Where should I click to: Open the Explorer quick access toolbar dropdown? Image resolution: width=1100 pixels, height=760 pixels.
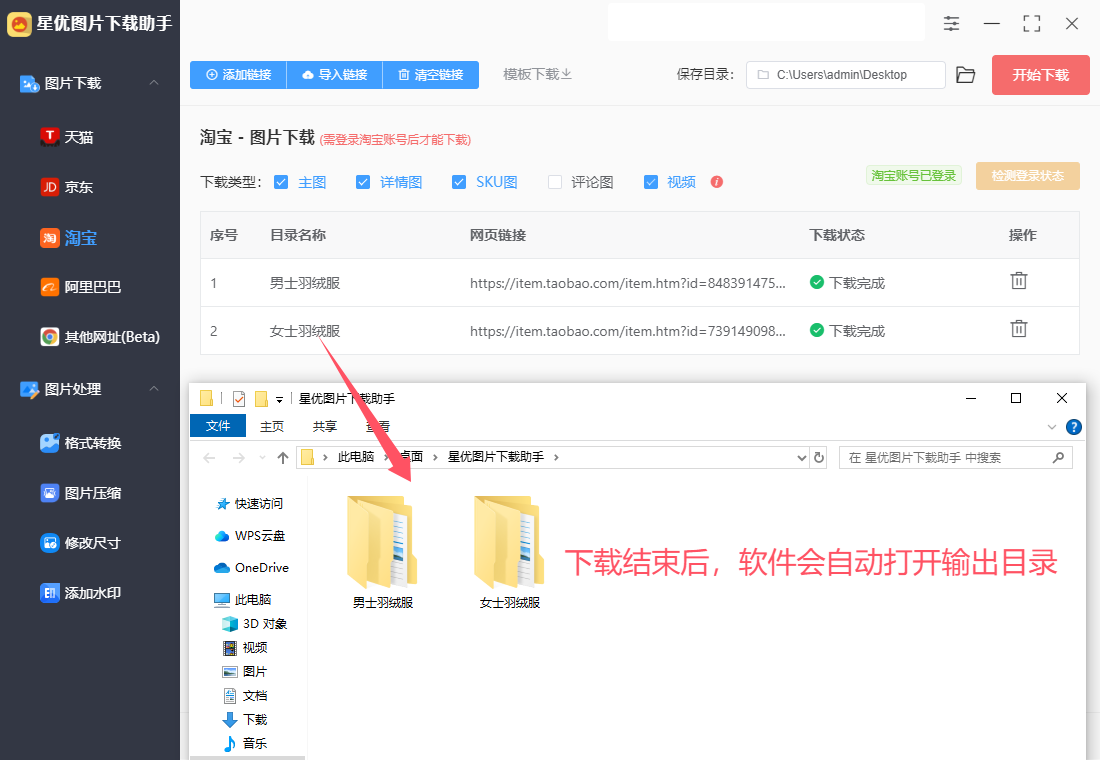279,400
